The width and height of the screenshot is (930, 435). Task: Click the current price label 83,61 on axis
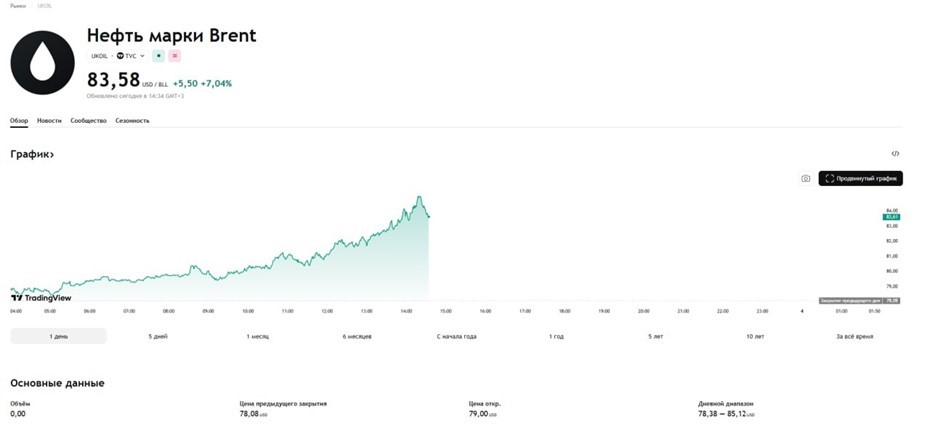pyautogui.click(x=891, y=216)
